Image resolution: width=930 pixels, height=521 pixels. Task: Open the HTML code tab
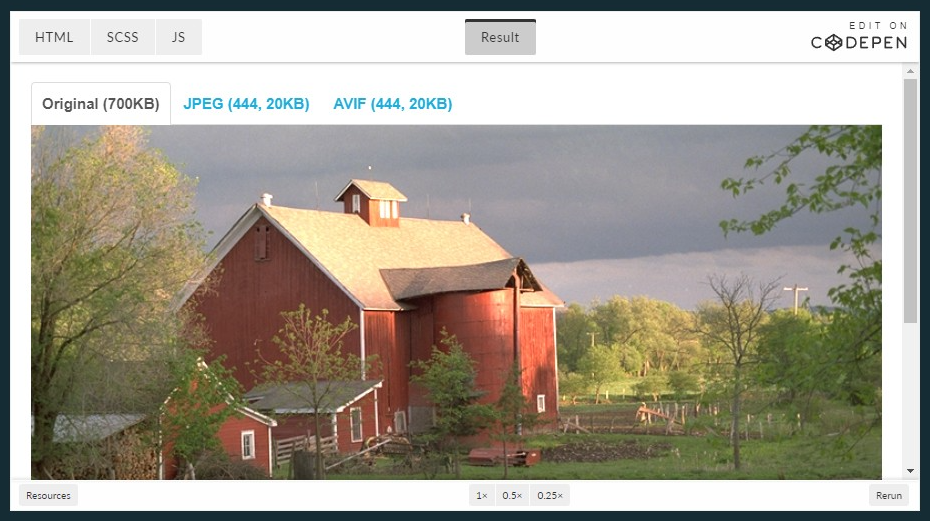click(x=54, y=37)
